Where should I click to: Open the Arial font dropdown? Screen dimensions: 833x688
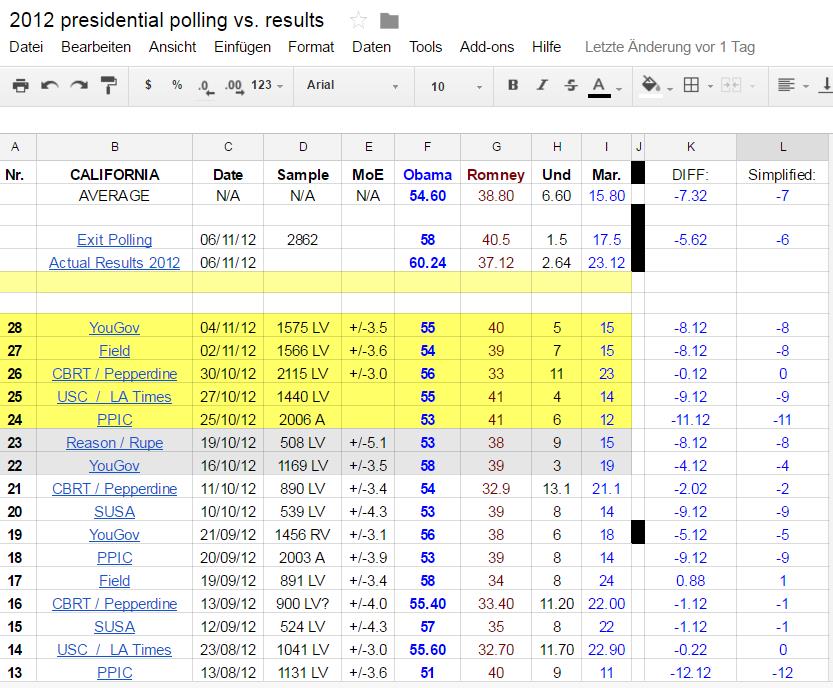click(x=352, y=86)
